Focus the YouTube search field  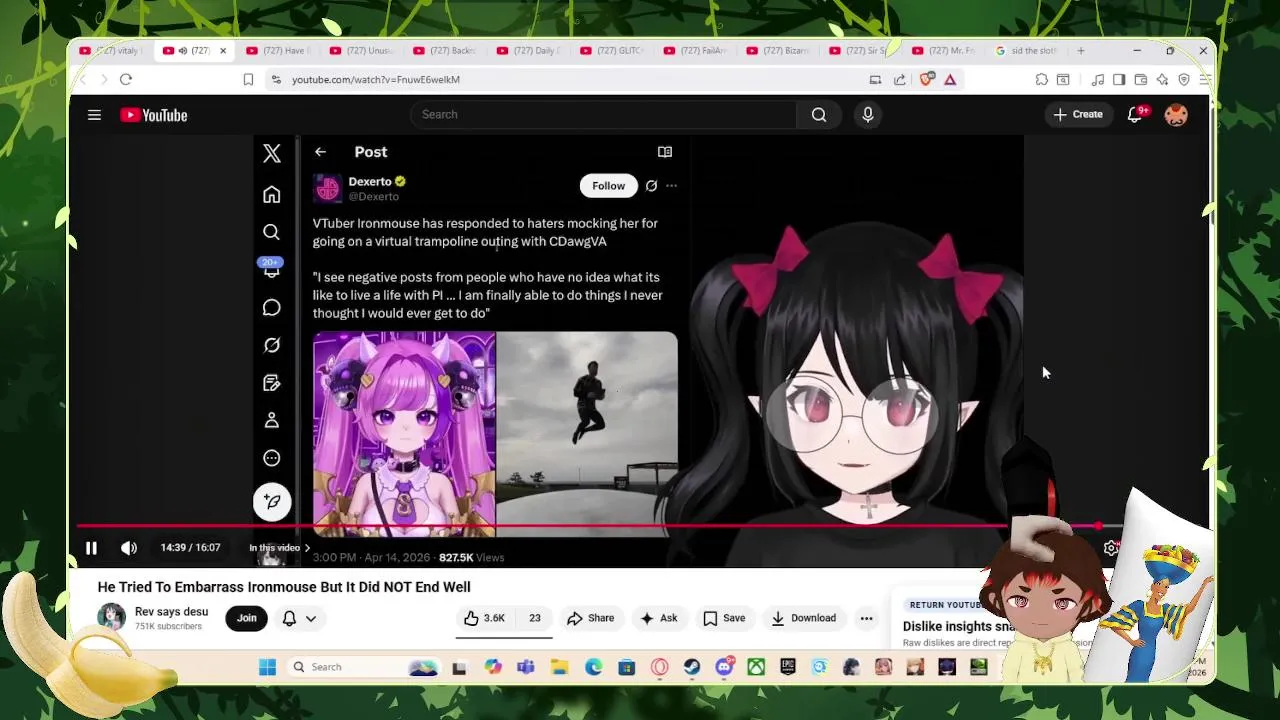604,115
